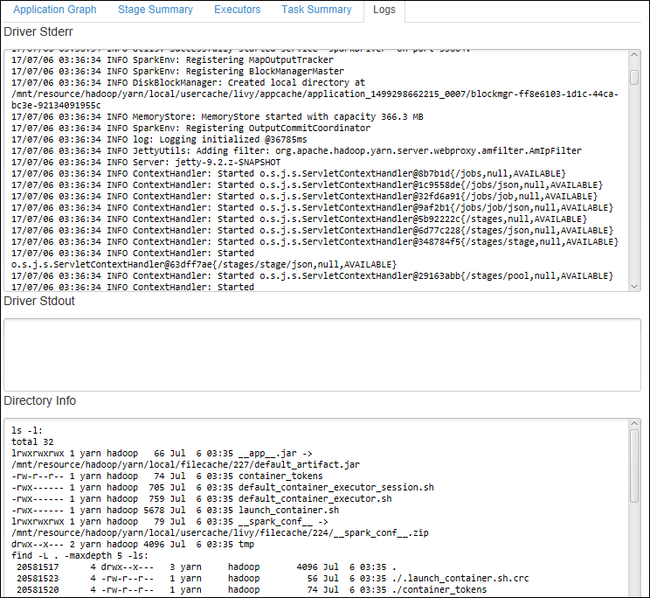Click the ServletContextHandler '/stages/pool' line
Viewport: 650px width, 598px height.
click(x=312, y=276)
